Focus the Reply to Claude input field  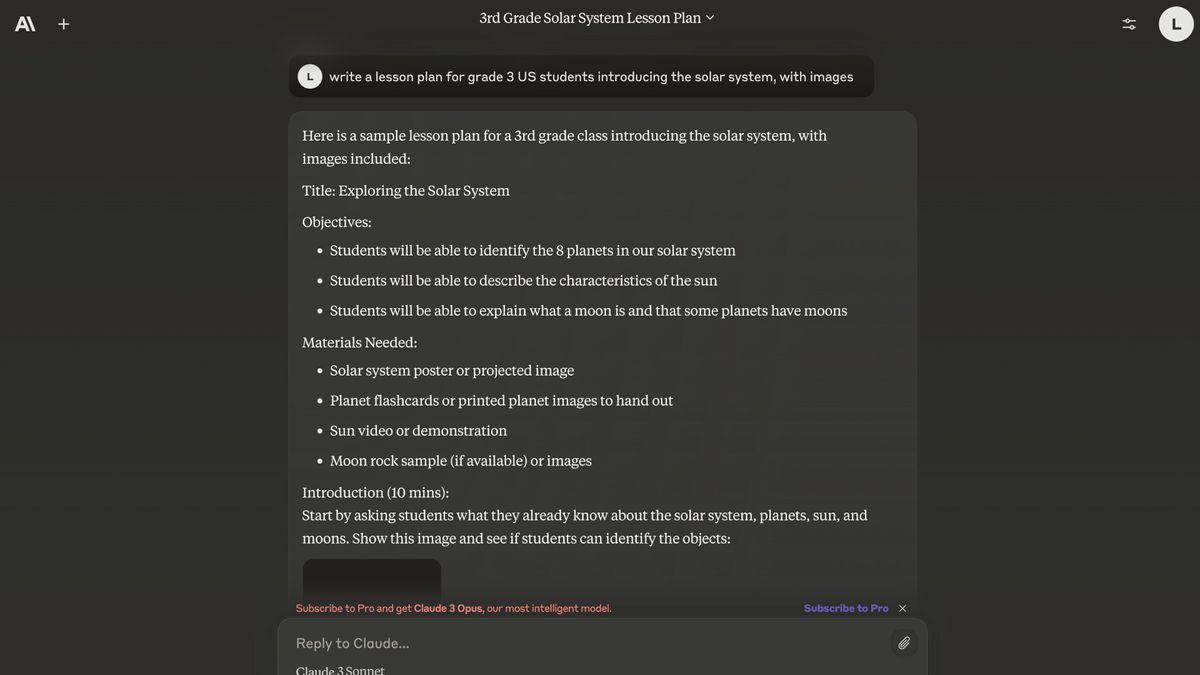(580, 643)
